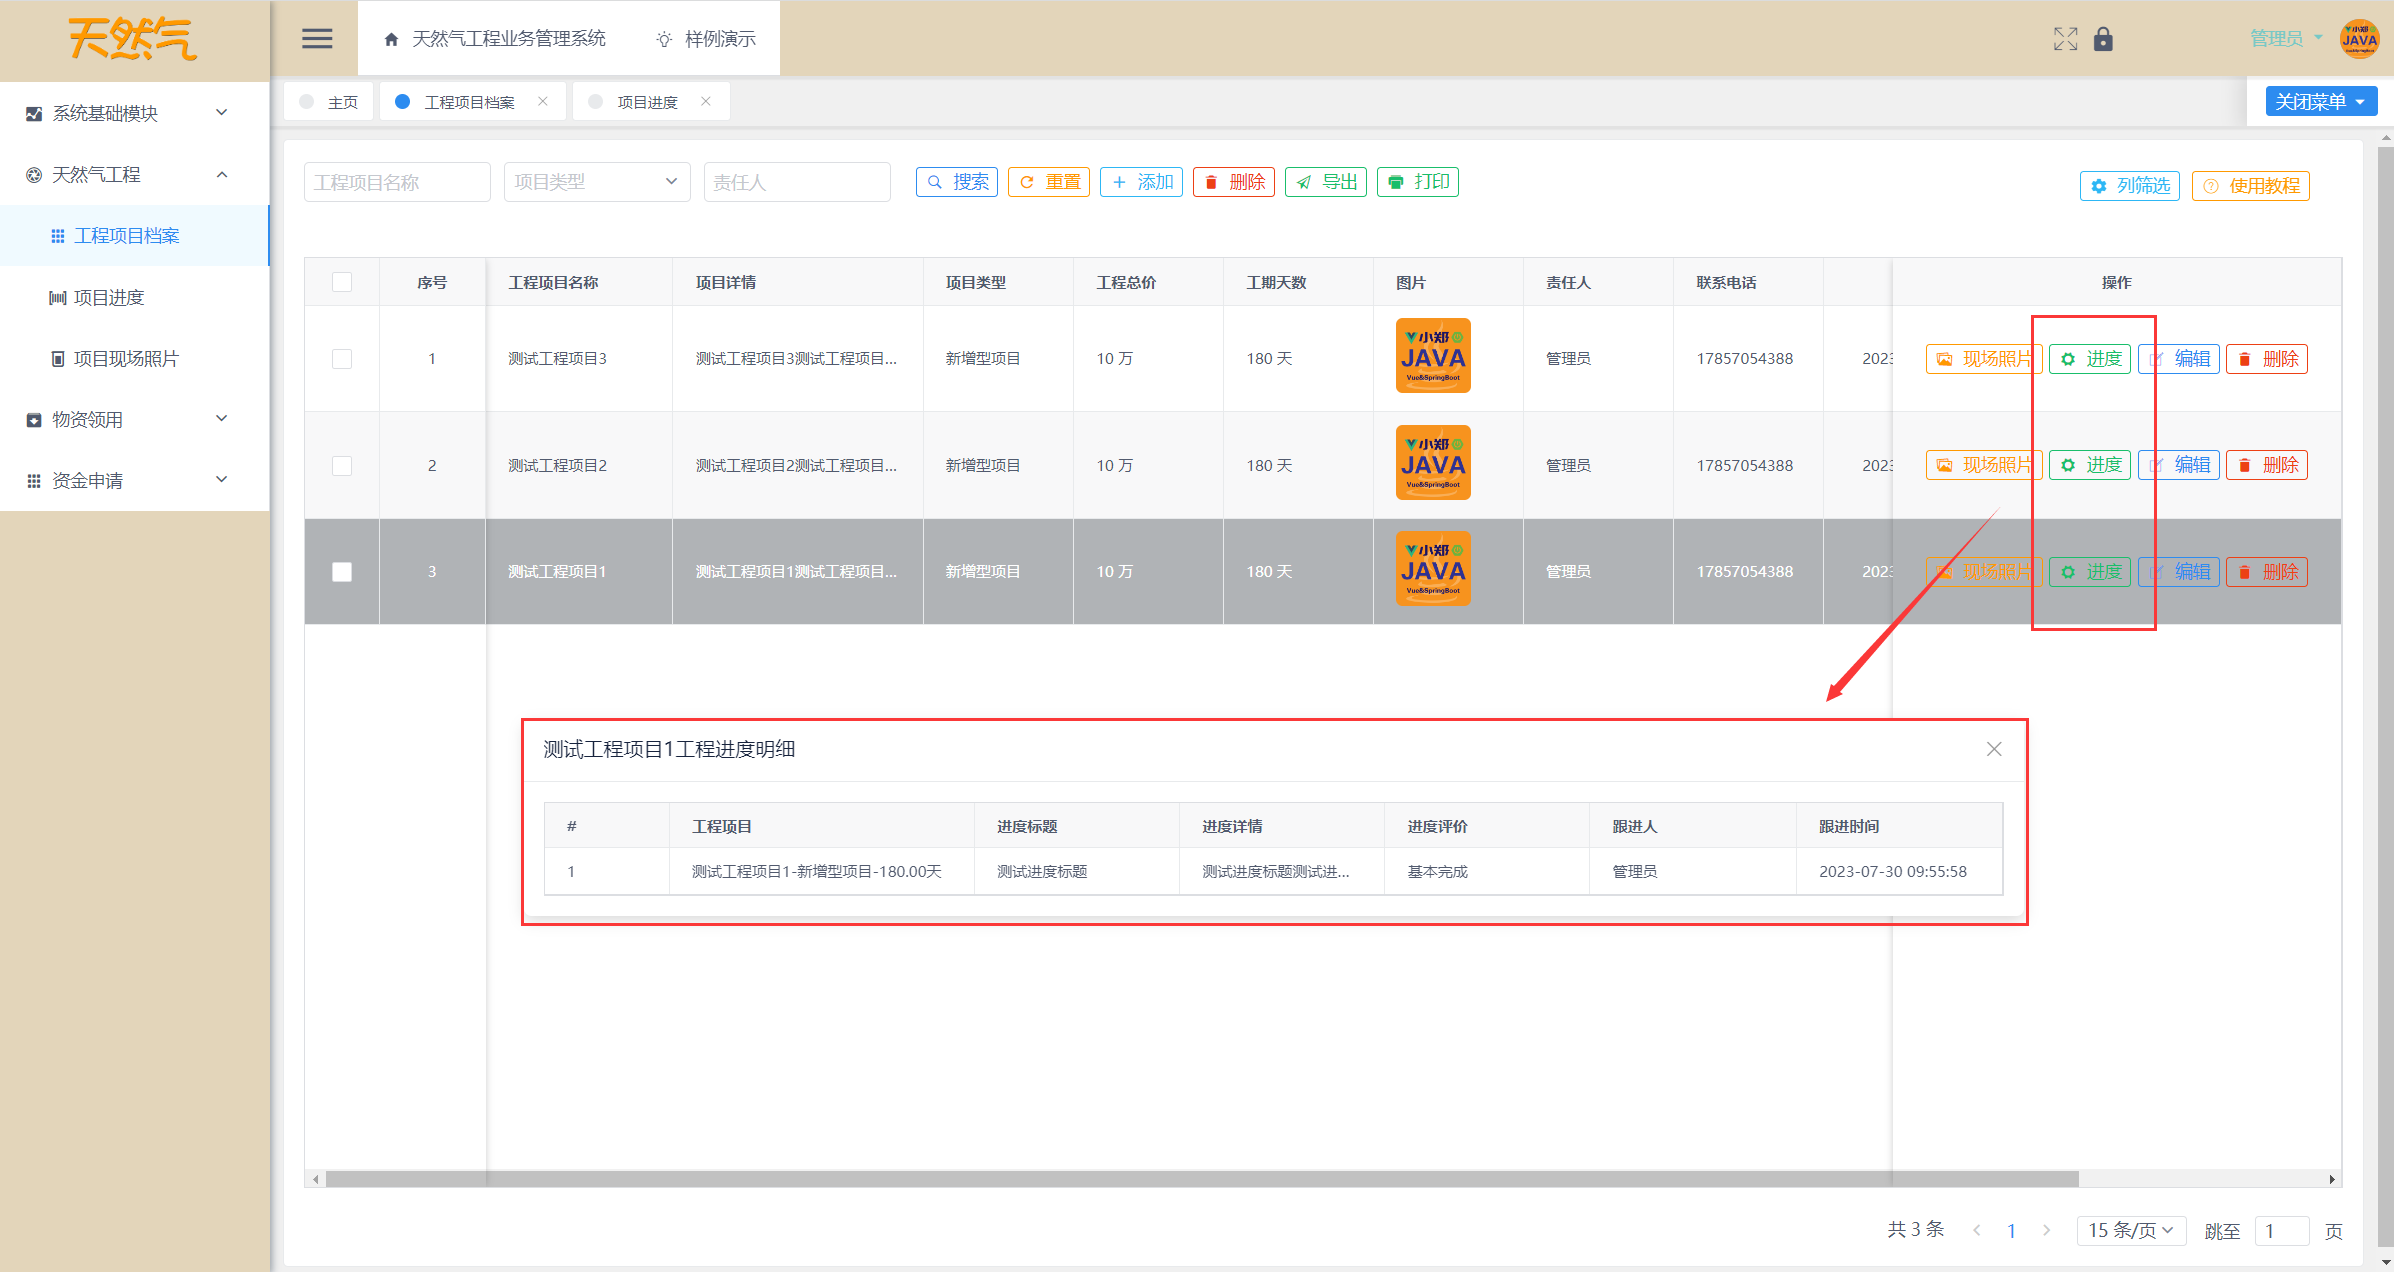The image size is (2394, 1272).
Task: Open the 15 条/页 page size dropdown
Action: [x=2130, y=1230]
